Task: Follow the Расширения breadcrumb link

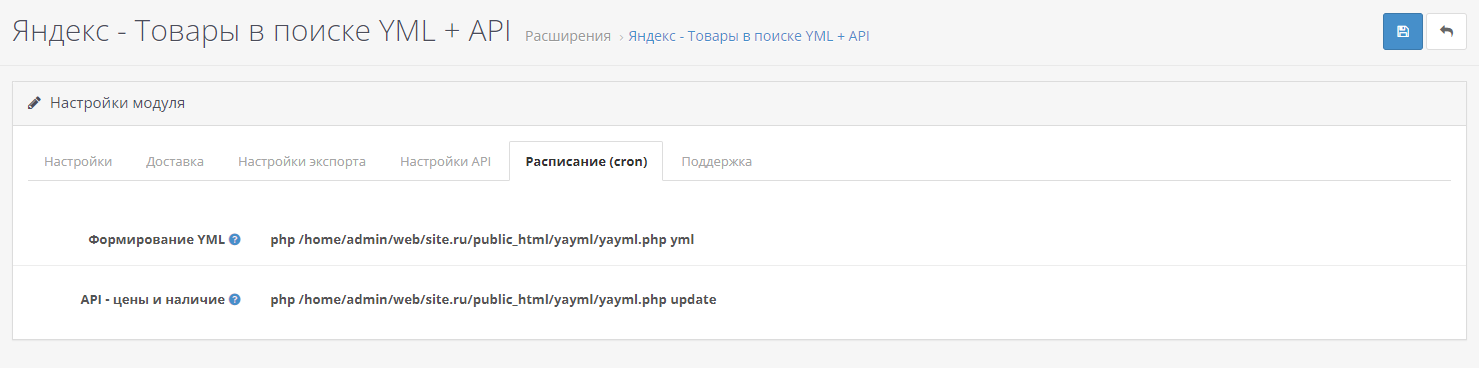Action: [x=568, y=36]
